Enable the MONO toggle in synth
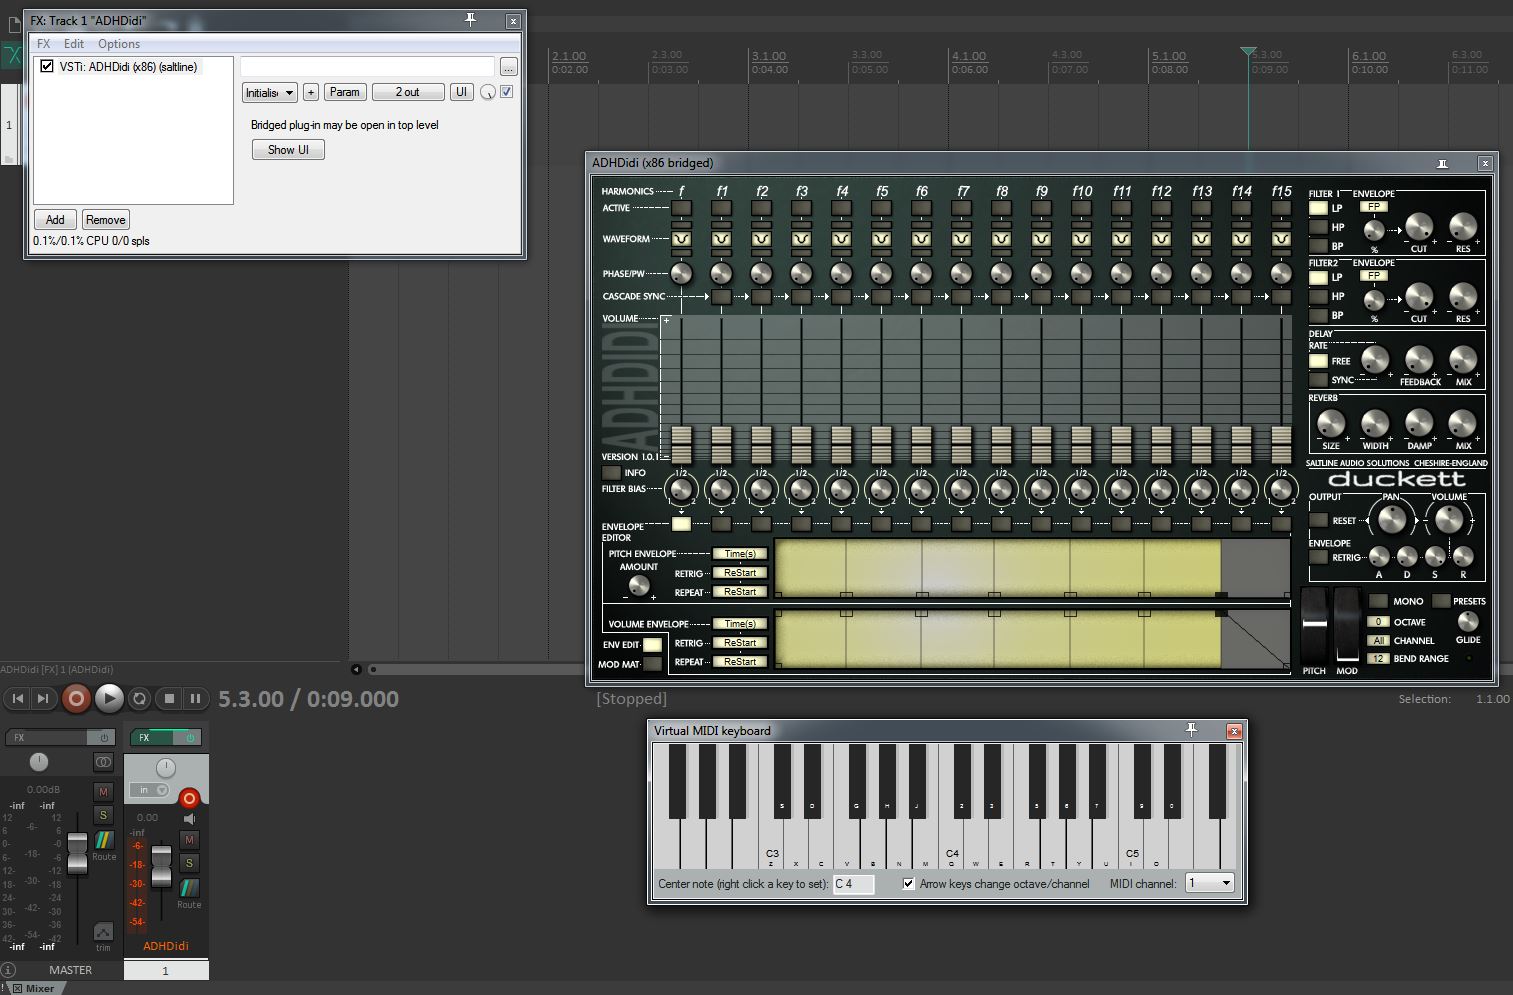Image resolution: width=1513 pixels, height=995 pixels. pos(1378,601)
